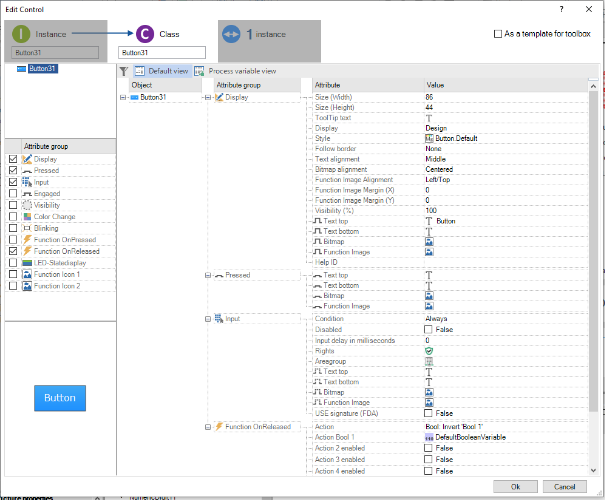Click the Attribute column header
The height and width of the screenshot is (501, 605).
[x=368, y=85]
